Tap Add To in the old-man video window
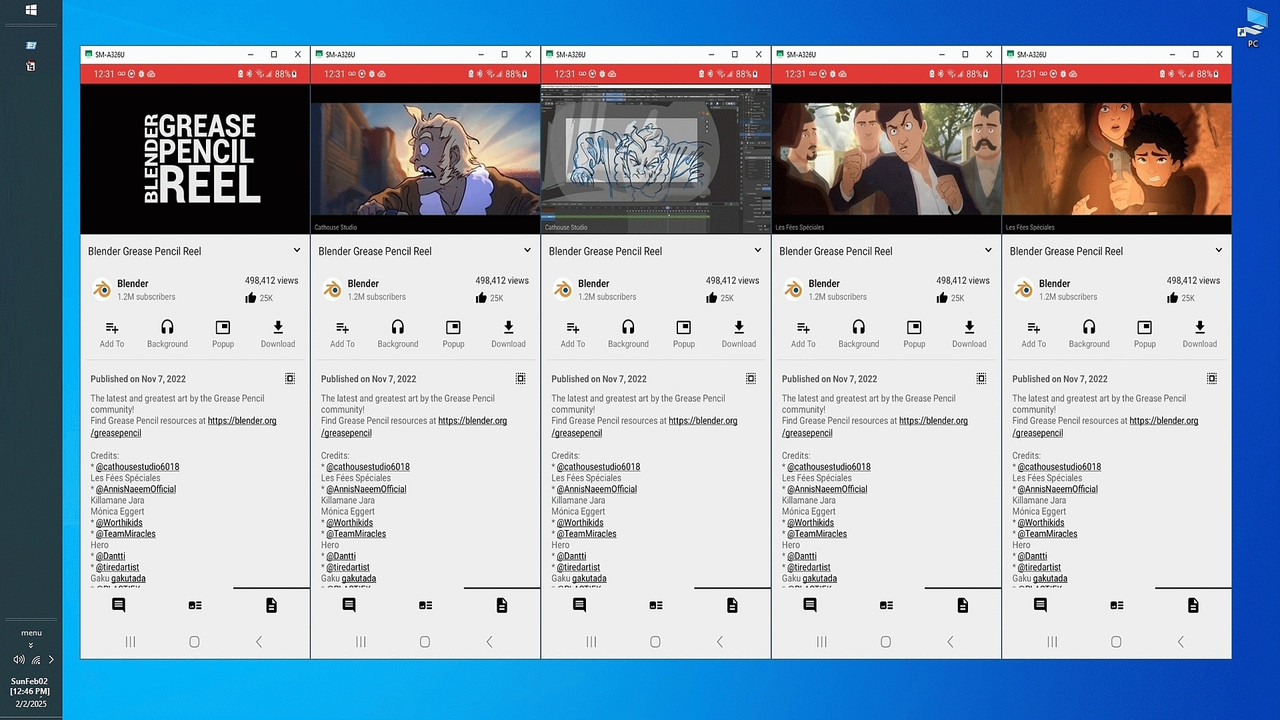Viewport: 1280px width, 720px height. pos(342,334)
